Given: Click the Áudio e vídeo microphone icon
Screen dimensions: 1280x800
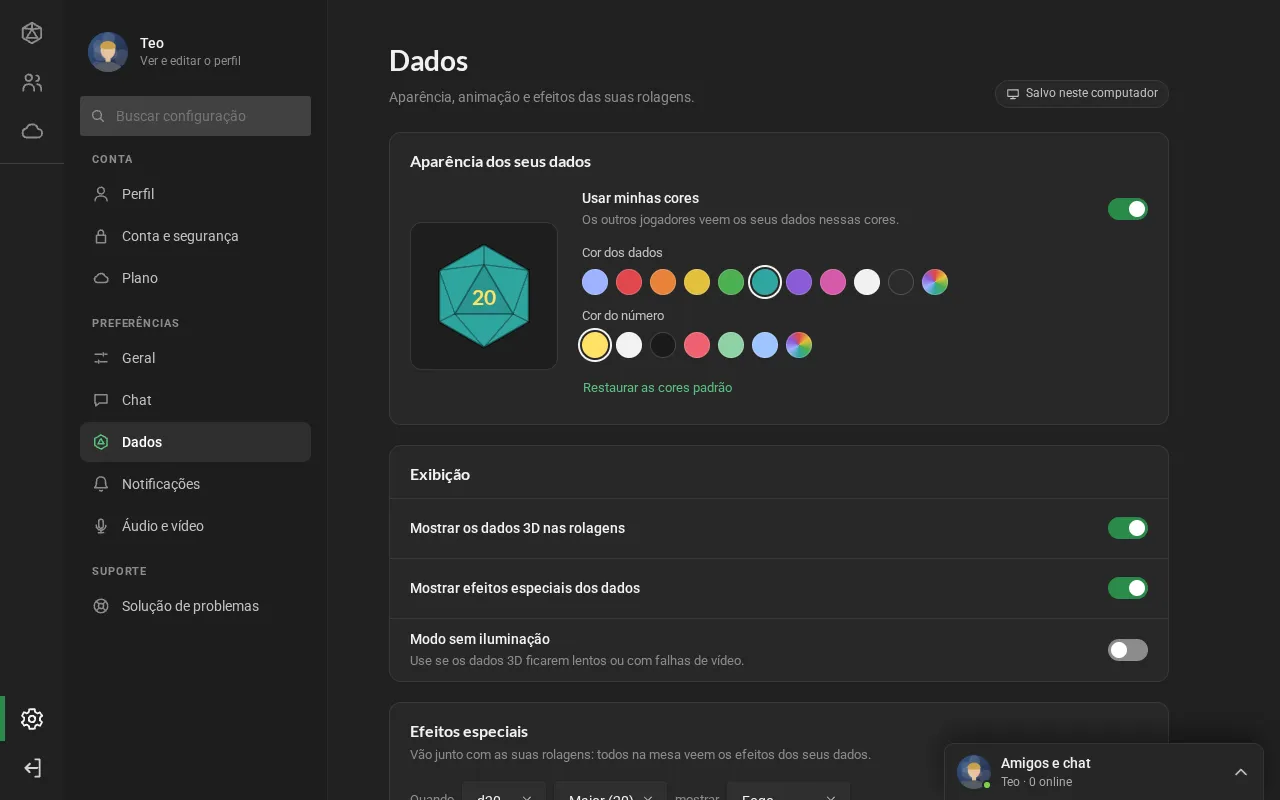Looking at the screenshot, I should [x=101, y=526].
